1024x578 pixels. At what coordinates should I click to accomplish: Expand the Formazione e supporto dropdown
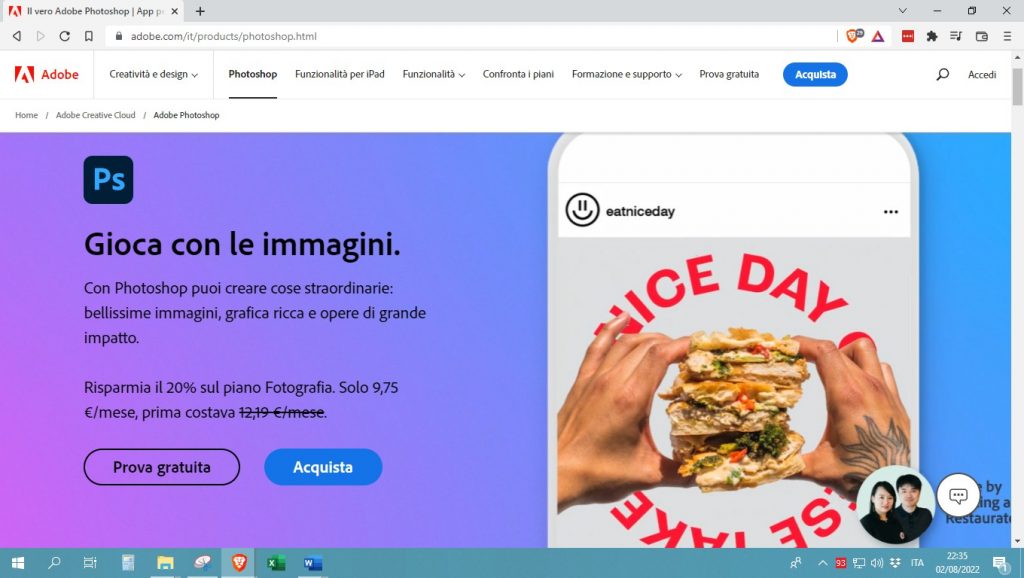click(x=626, y=74)
